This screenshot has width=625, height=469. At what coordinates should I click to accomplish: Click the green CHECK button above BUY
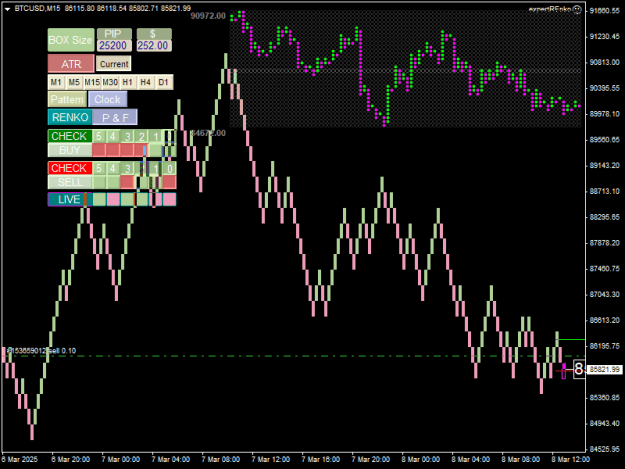(x=69, y=136)
